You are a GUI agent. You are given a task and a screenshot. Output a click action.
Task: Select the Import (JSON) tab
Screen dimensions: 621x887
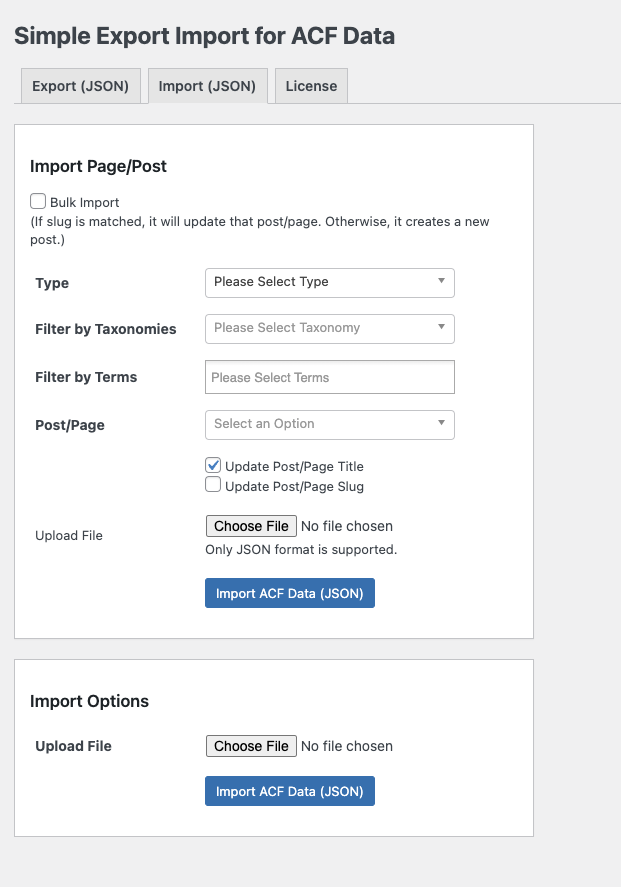(207, 86)
